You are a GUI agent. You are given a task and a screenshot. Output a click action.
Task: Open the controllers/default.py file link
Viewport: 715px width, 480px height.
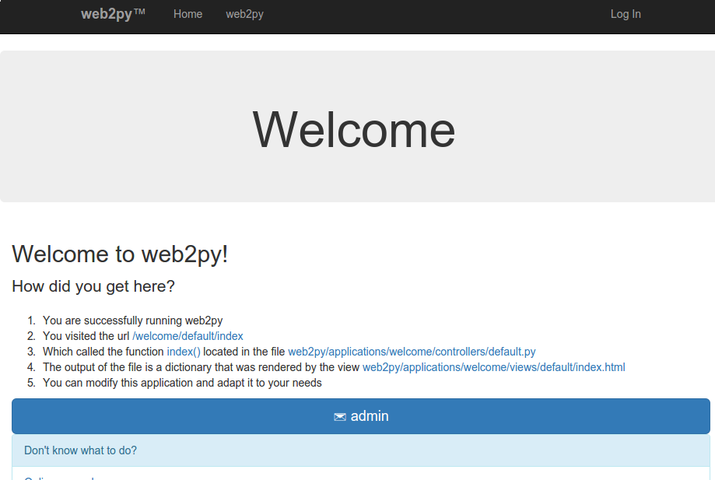[x=412, y=351]
